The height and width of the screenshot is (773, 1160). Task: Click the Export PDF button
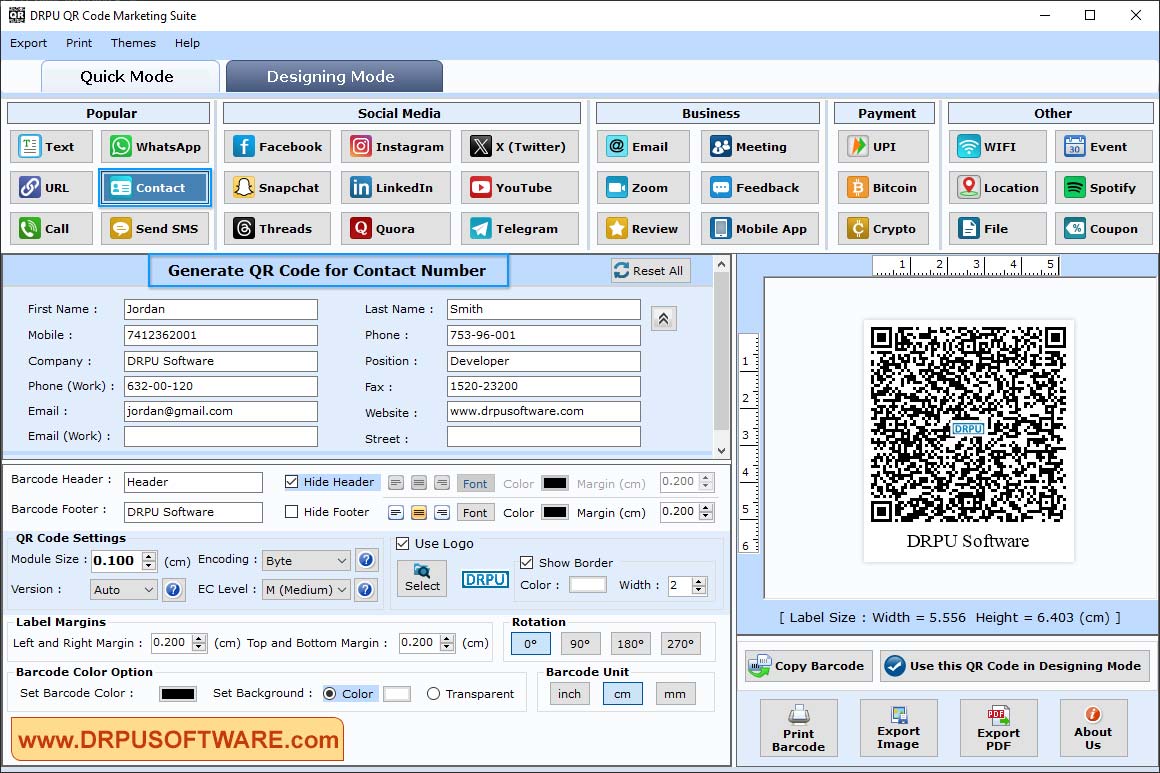(999, 728)
